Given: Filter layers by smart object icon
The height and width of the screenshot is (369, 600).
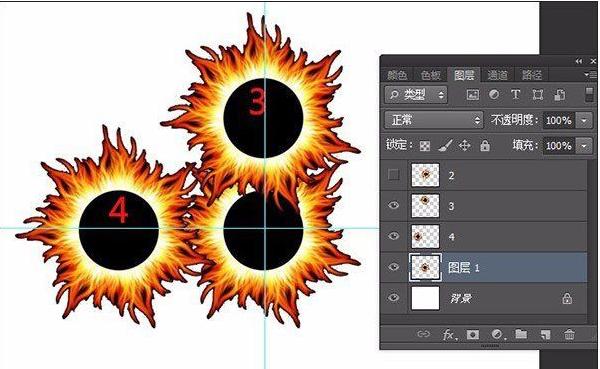Looking at the screenshot, I should 559,95.
